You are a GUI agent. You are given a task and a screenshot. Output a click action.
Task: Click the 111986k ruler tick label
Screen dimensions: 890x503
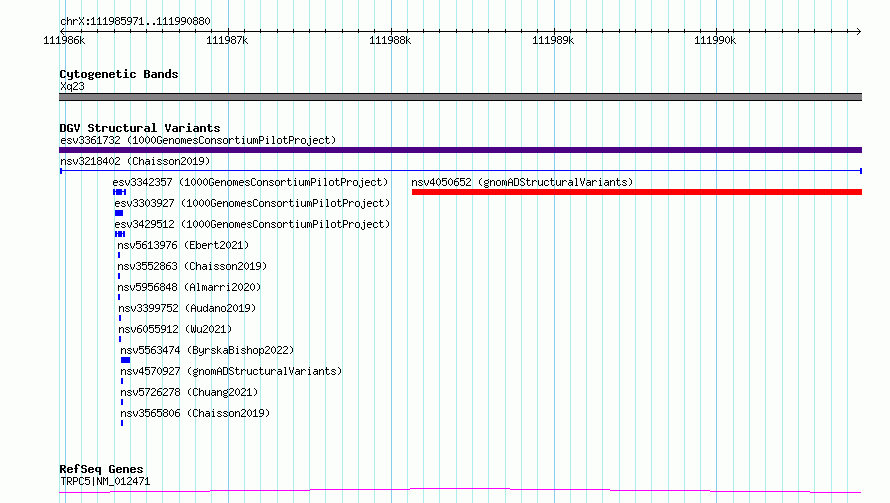pos(64,40)
